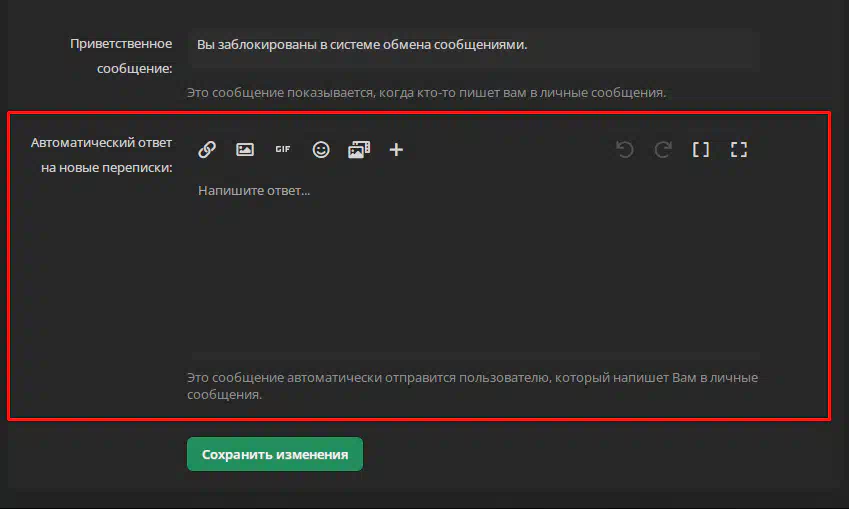Click the insert image icon

tap(245, 150)
